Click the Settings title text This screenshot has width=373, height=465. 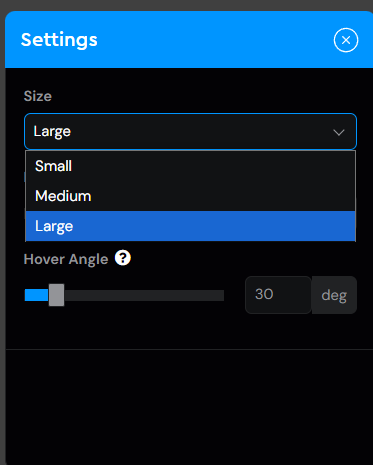tap(59, 40)
